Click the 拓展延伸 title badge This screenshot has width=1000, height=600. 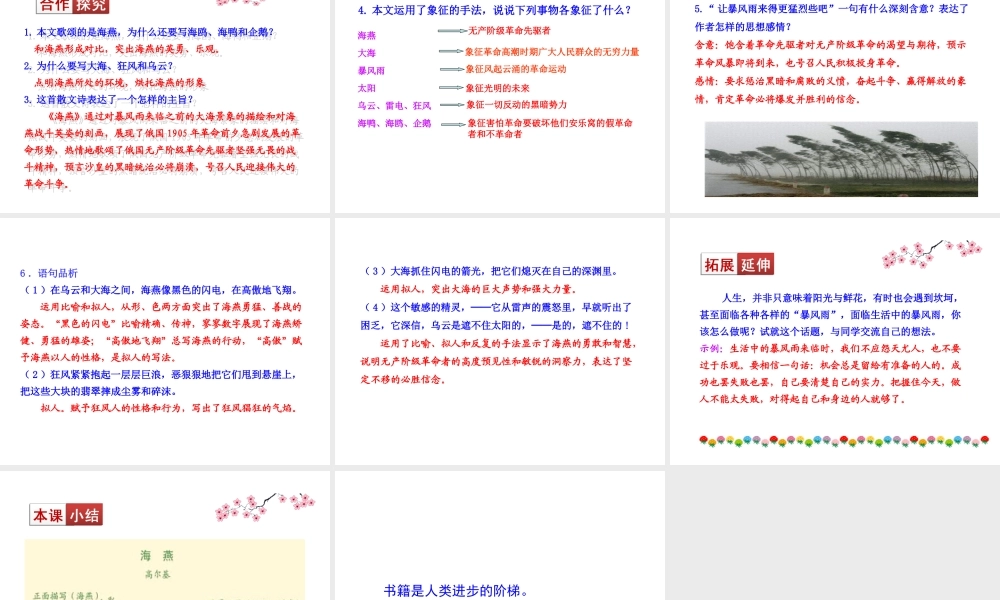(737, 264)
